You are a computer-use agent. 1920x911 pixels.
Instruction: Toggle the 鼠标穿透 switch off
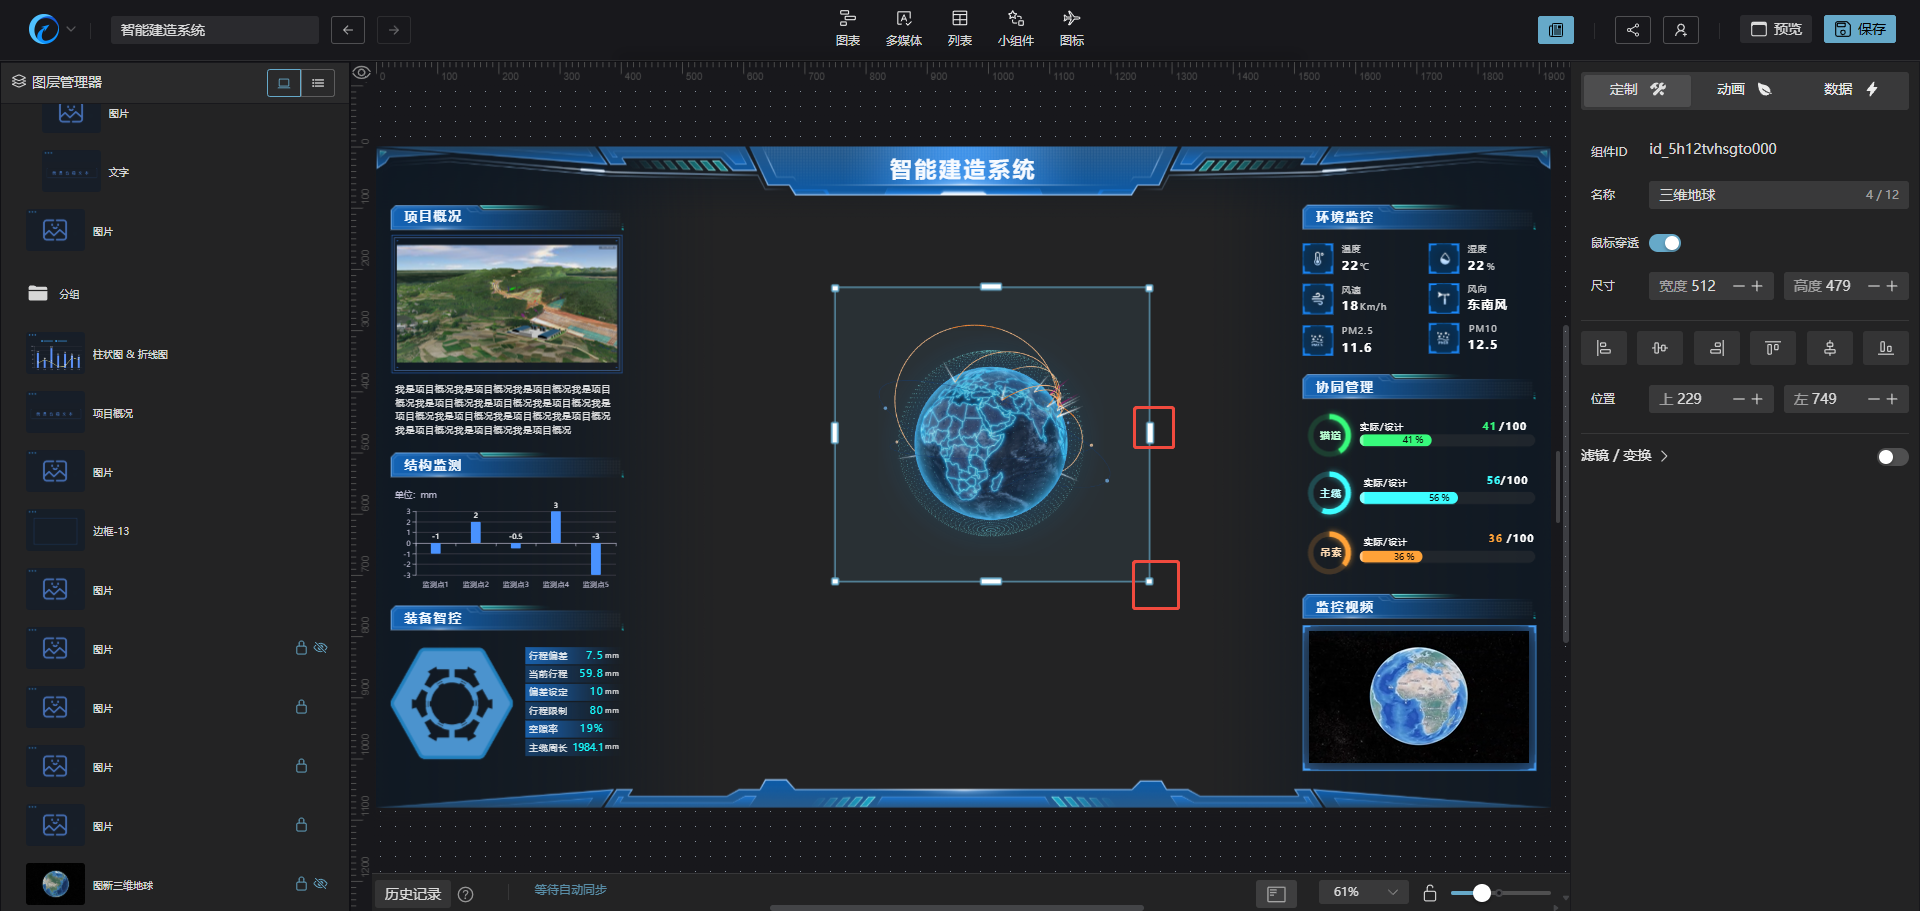click(x=1665, y=243)
